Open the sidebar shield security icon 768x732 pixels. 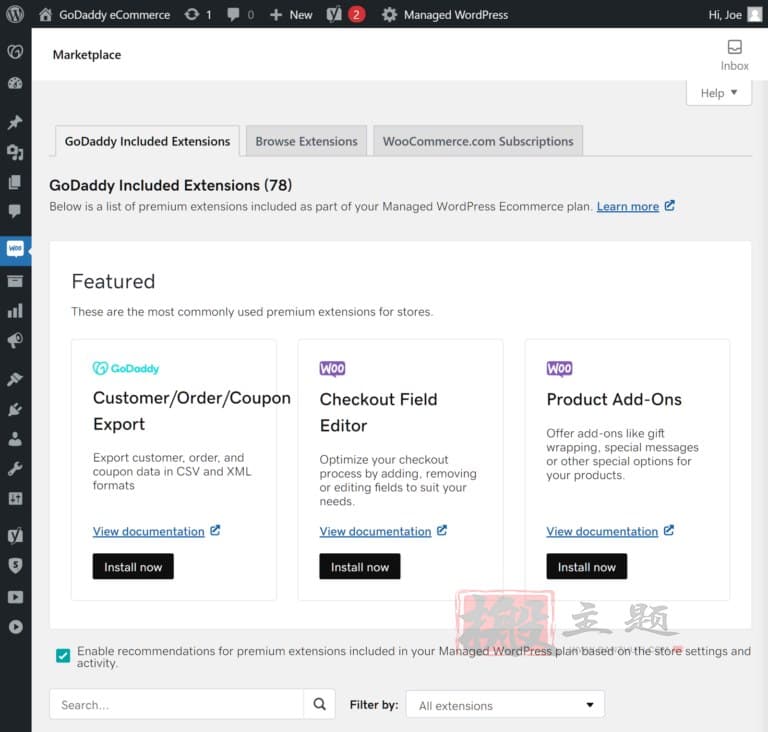pos(15,566)
